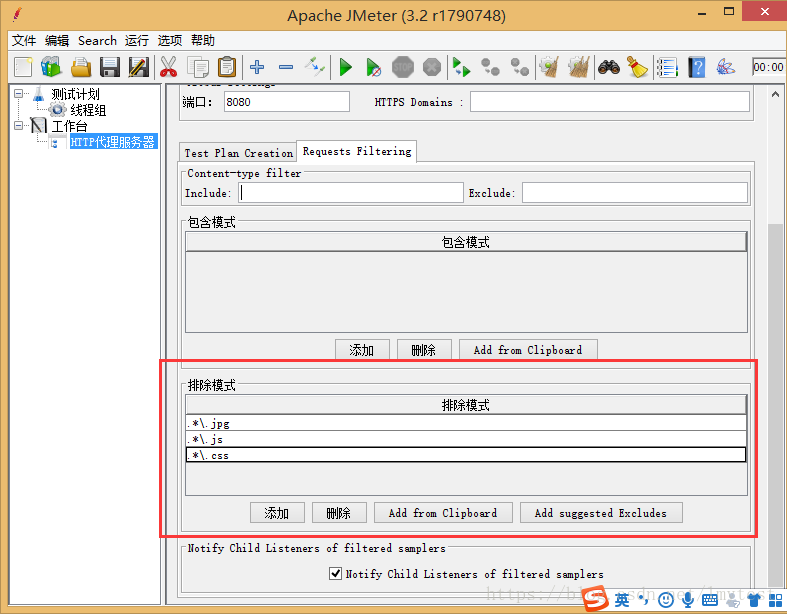Start the test with green play icon

(345, 67)
